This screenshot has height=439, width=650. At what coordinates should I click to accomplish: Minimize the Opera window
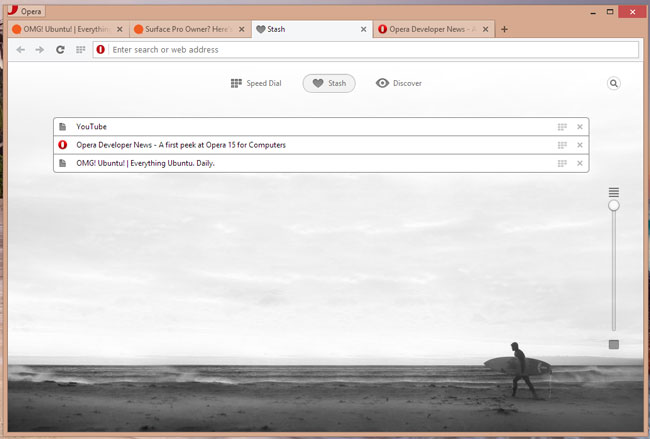(x=593, y=12)
